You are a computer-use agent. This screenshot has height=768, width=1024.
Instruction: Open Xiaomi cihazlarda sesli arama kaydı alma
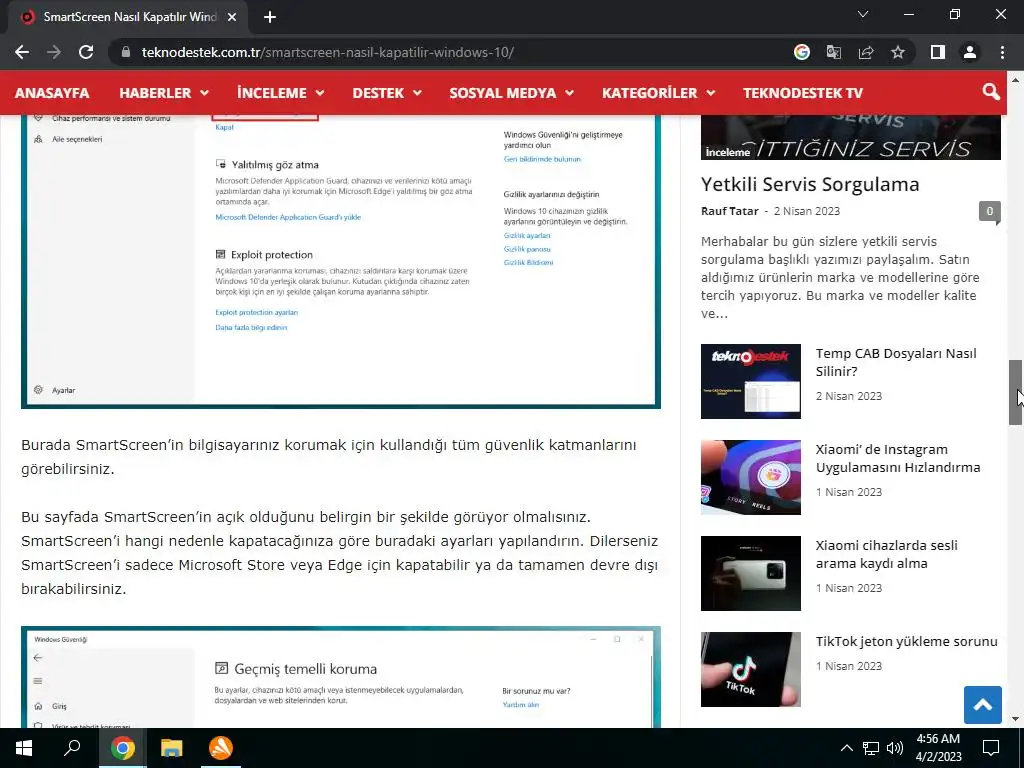[x=887, y=554]
